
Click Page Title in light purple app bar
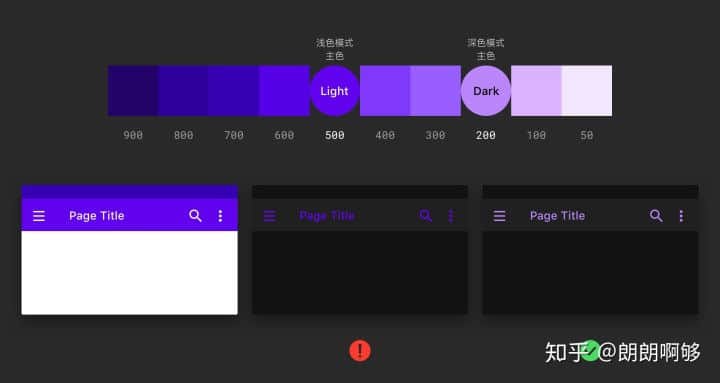(97, 216)
